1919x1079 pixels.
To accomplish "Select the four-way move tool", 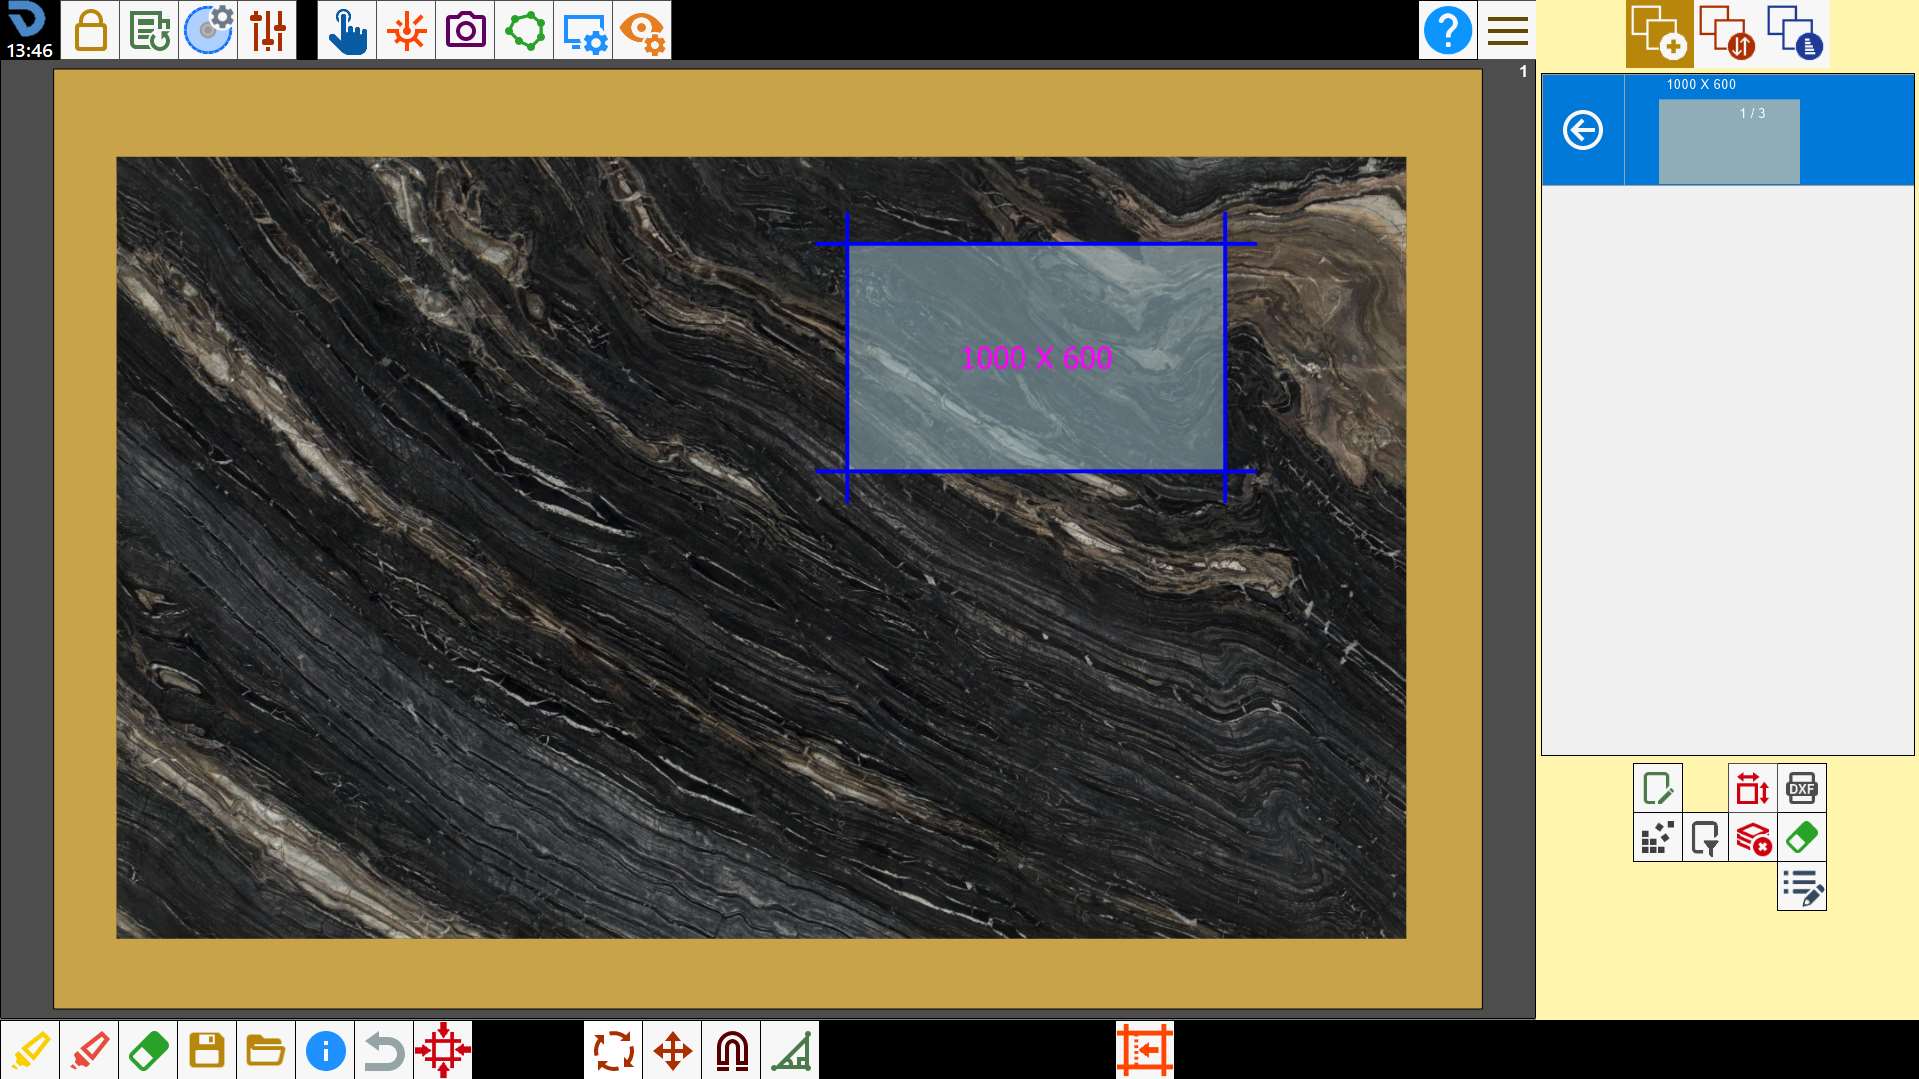I will coord(672,1050).
